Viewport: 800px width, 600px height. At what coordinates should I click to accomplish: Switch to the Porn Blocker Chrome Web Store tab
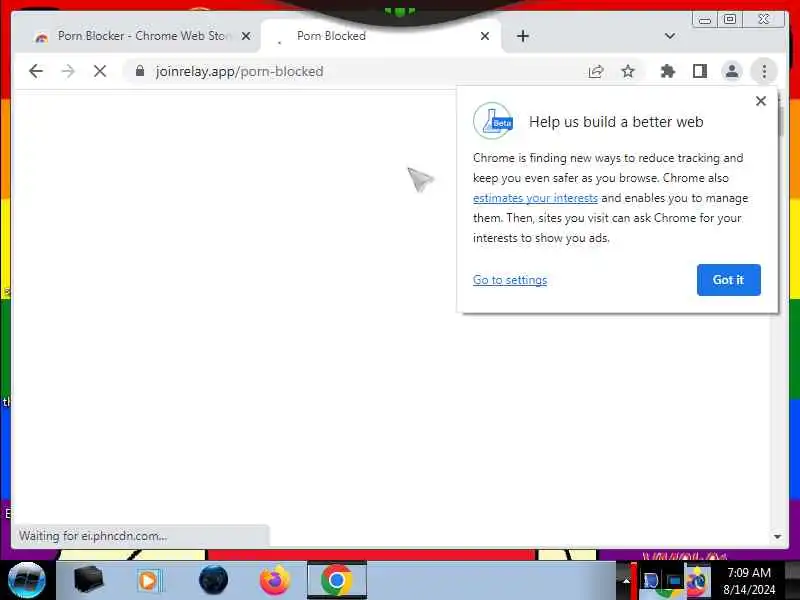pyautogui.click(x=136, y=36)
